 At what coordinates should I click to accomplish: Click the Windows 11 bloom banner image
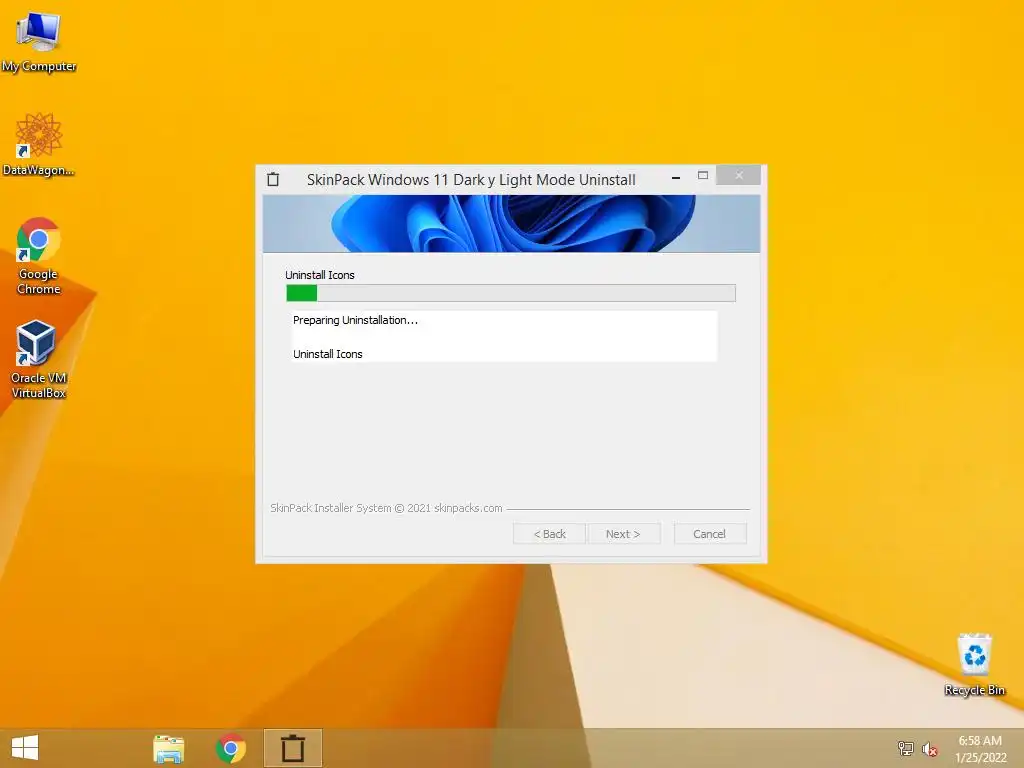[511, 223]
